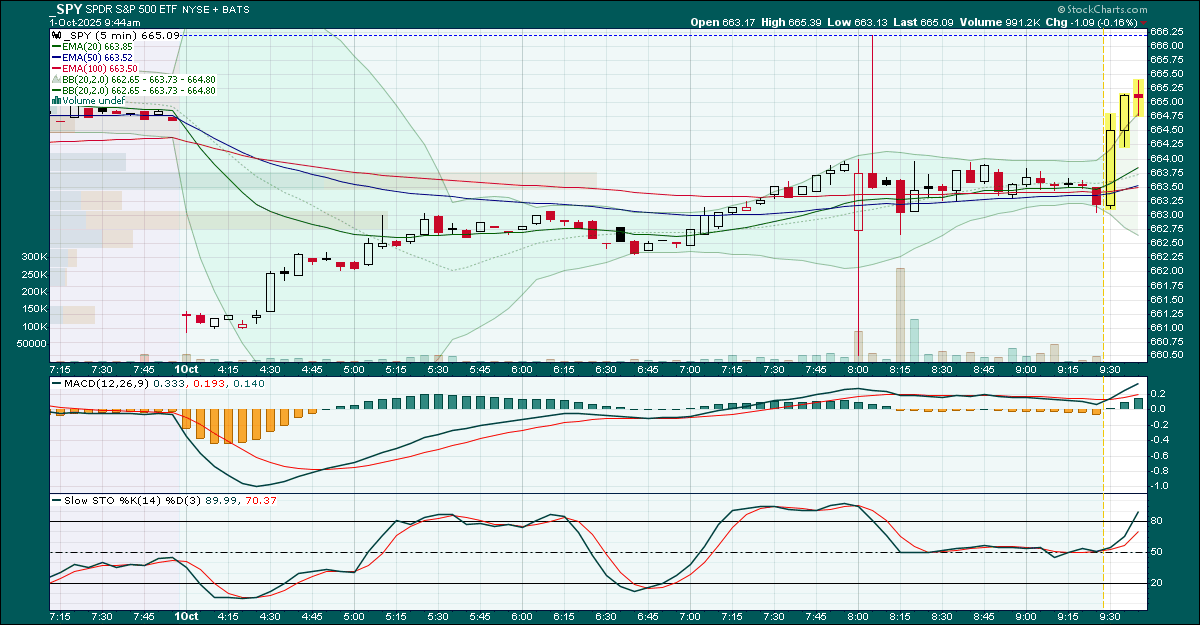
Task: Click the 150K volume axis label
Action: [x=34, y=309]
